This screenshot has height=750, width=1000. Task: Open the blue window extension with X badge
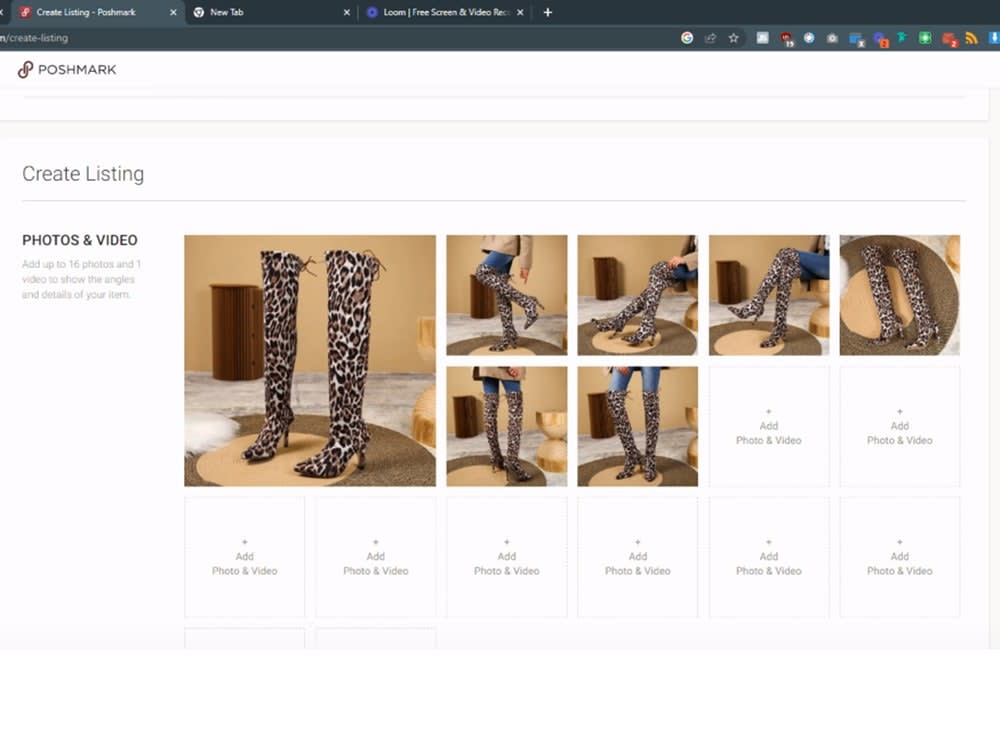[x=857, y=40]
